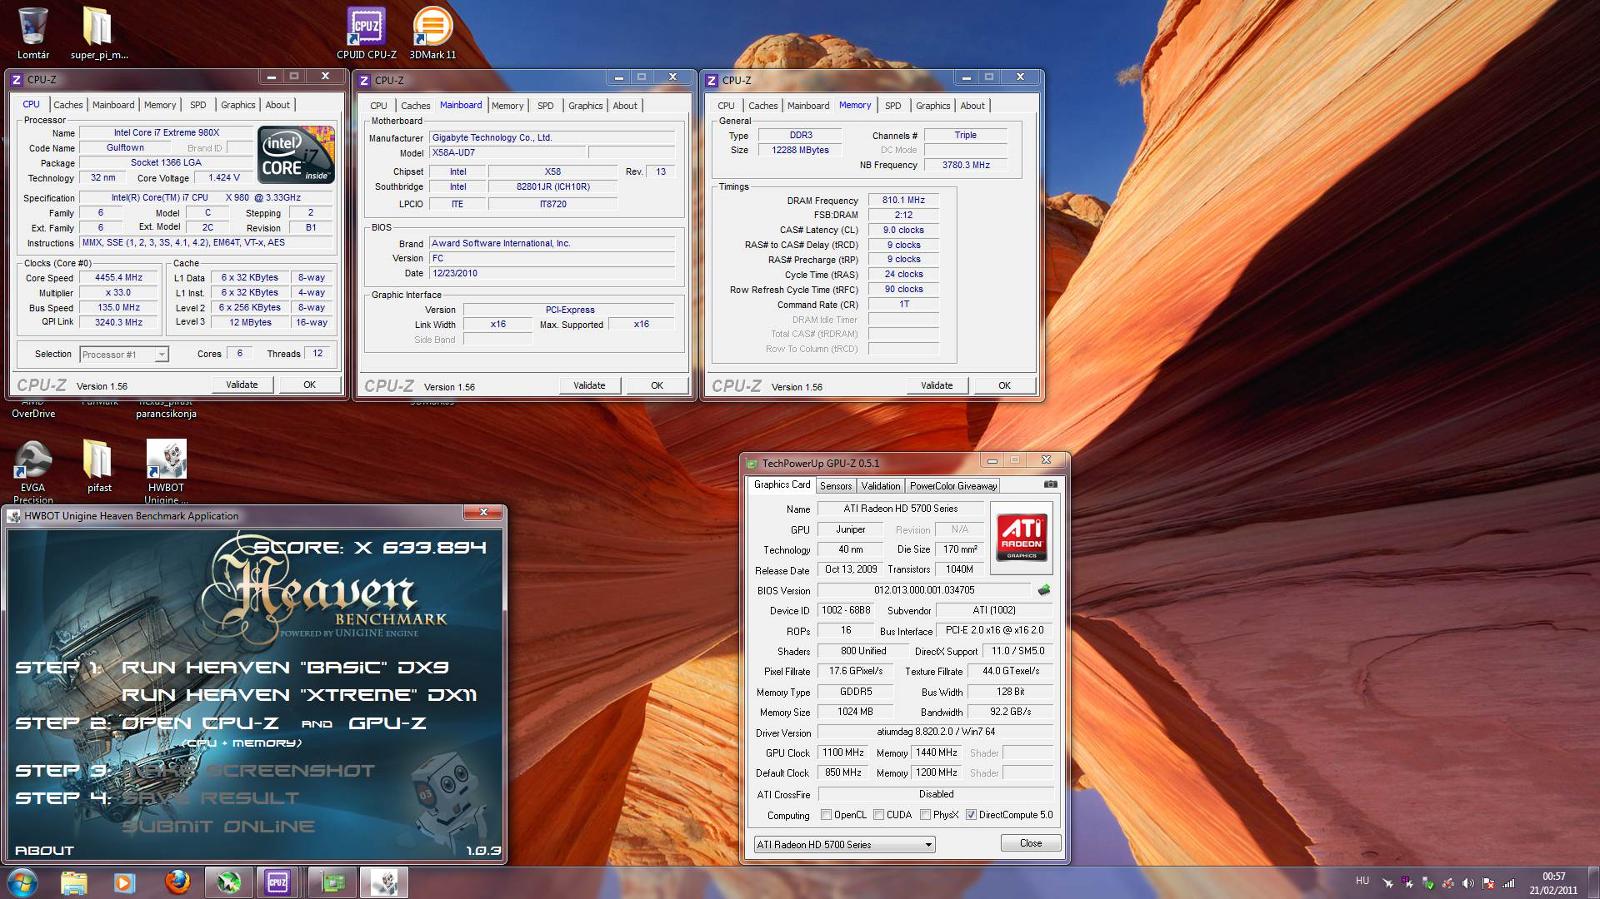The width and height of the screenshot is (1600, 899).
Task: Open the ATI Radeon HD 5700 Series dropdown
Action: coord(845,845)
